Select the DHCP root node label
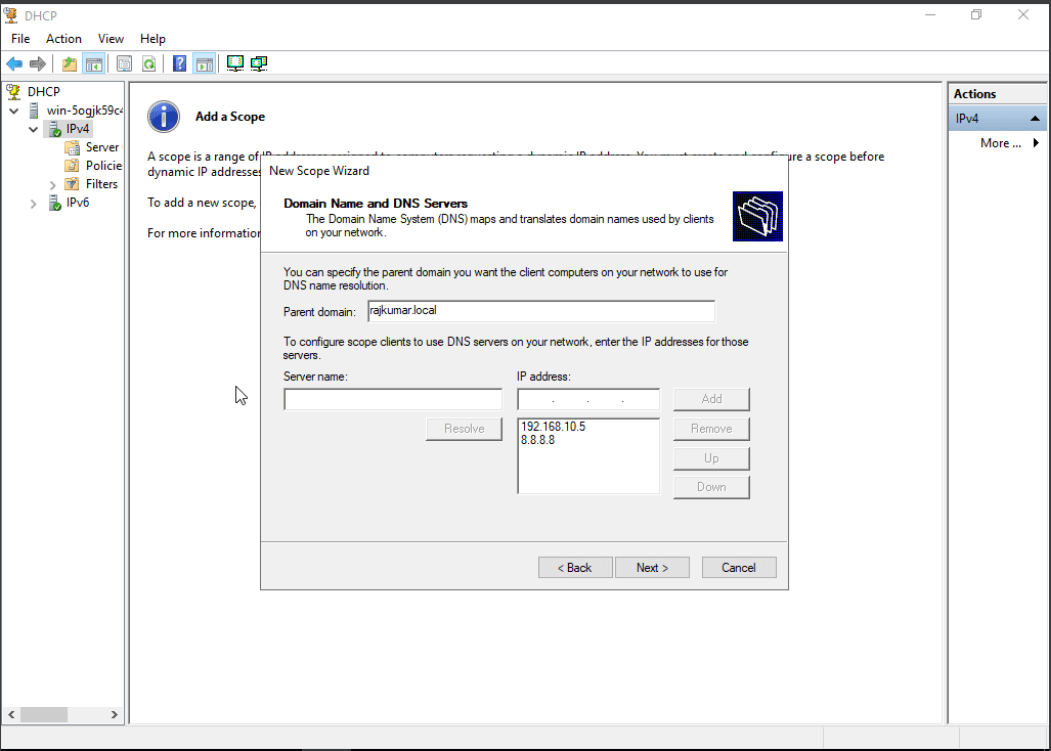 pos(44,91)
